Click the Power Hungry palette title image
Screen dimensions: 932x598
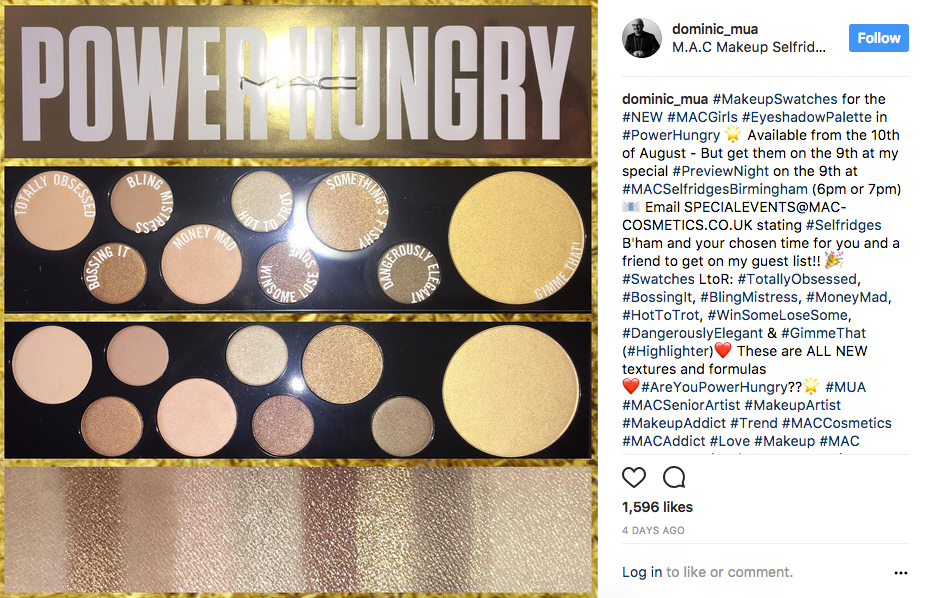pos(298,82)
